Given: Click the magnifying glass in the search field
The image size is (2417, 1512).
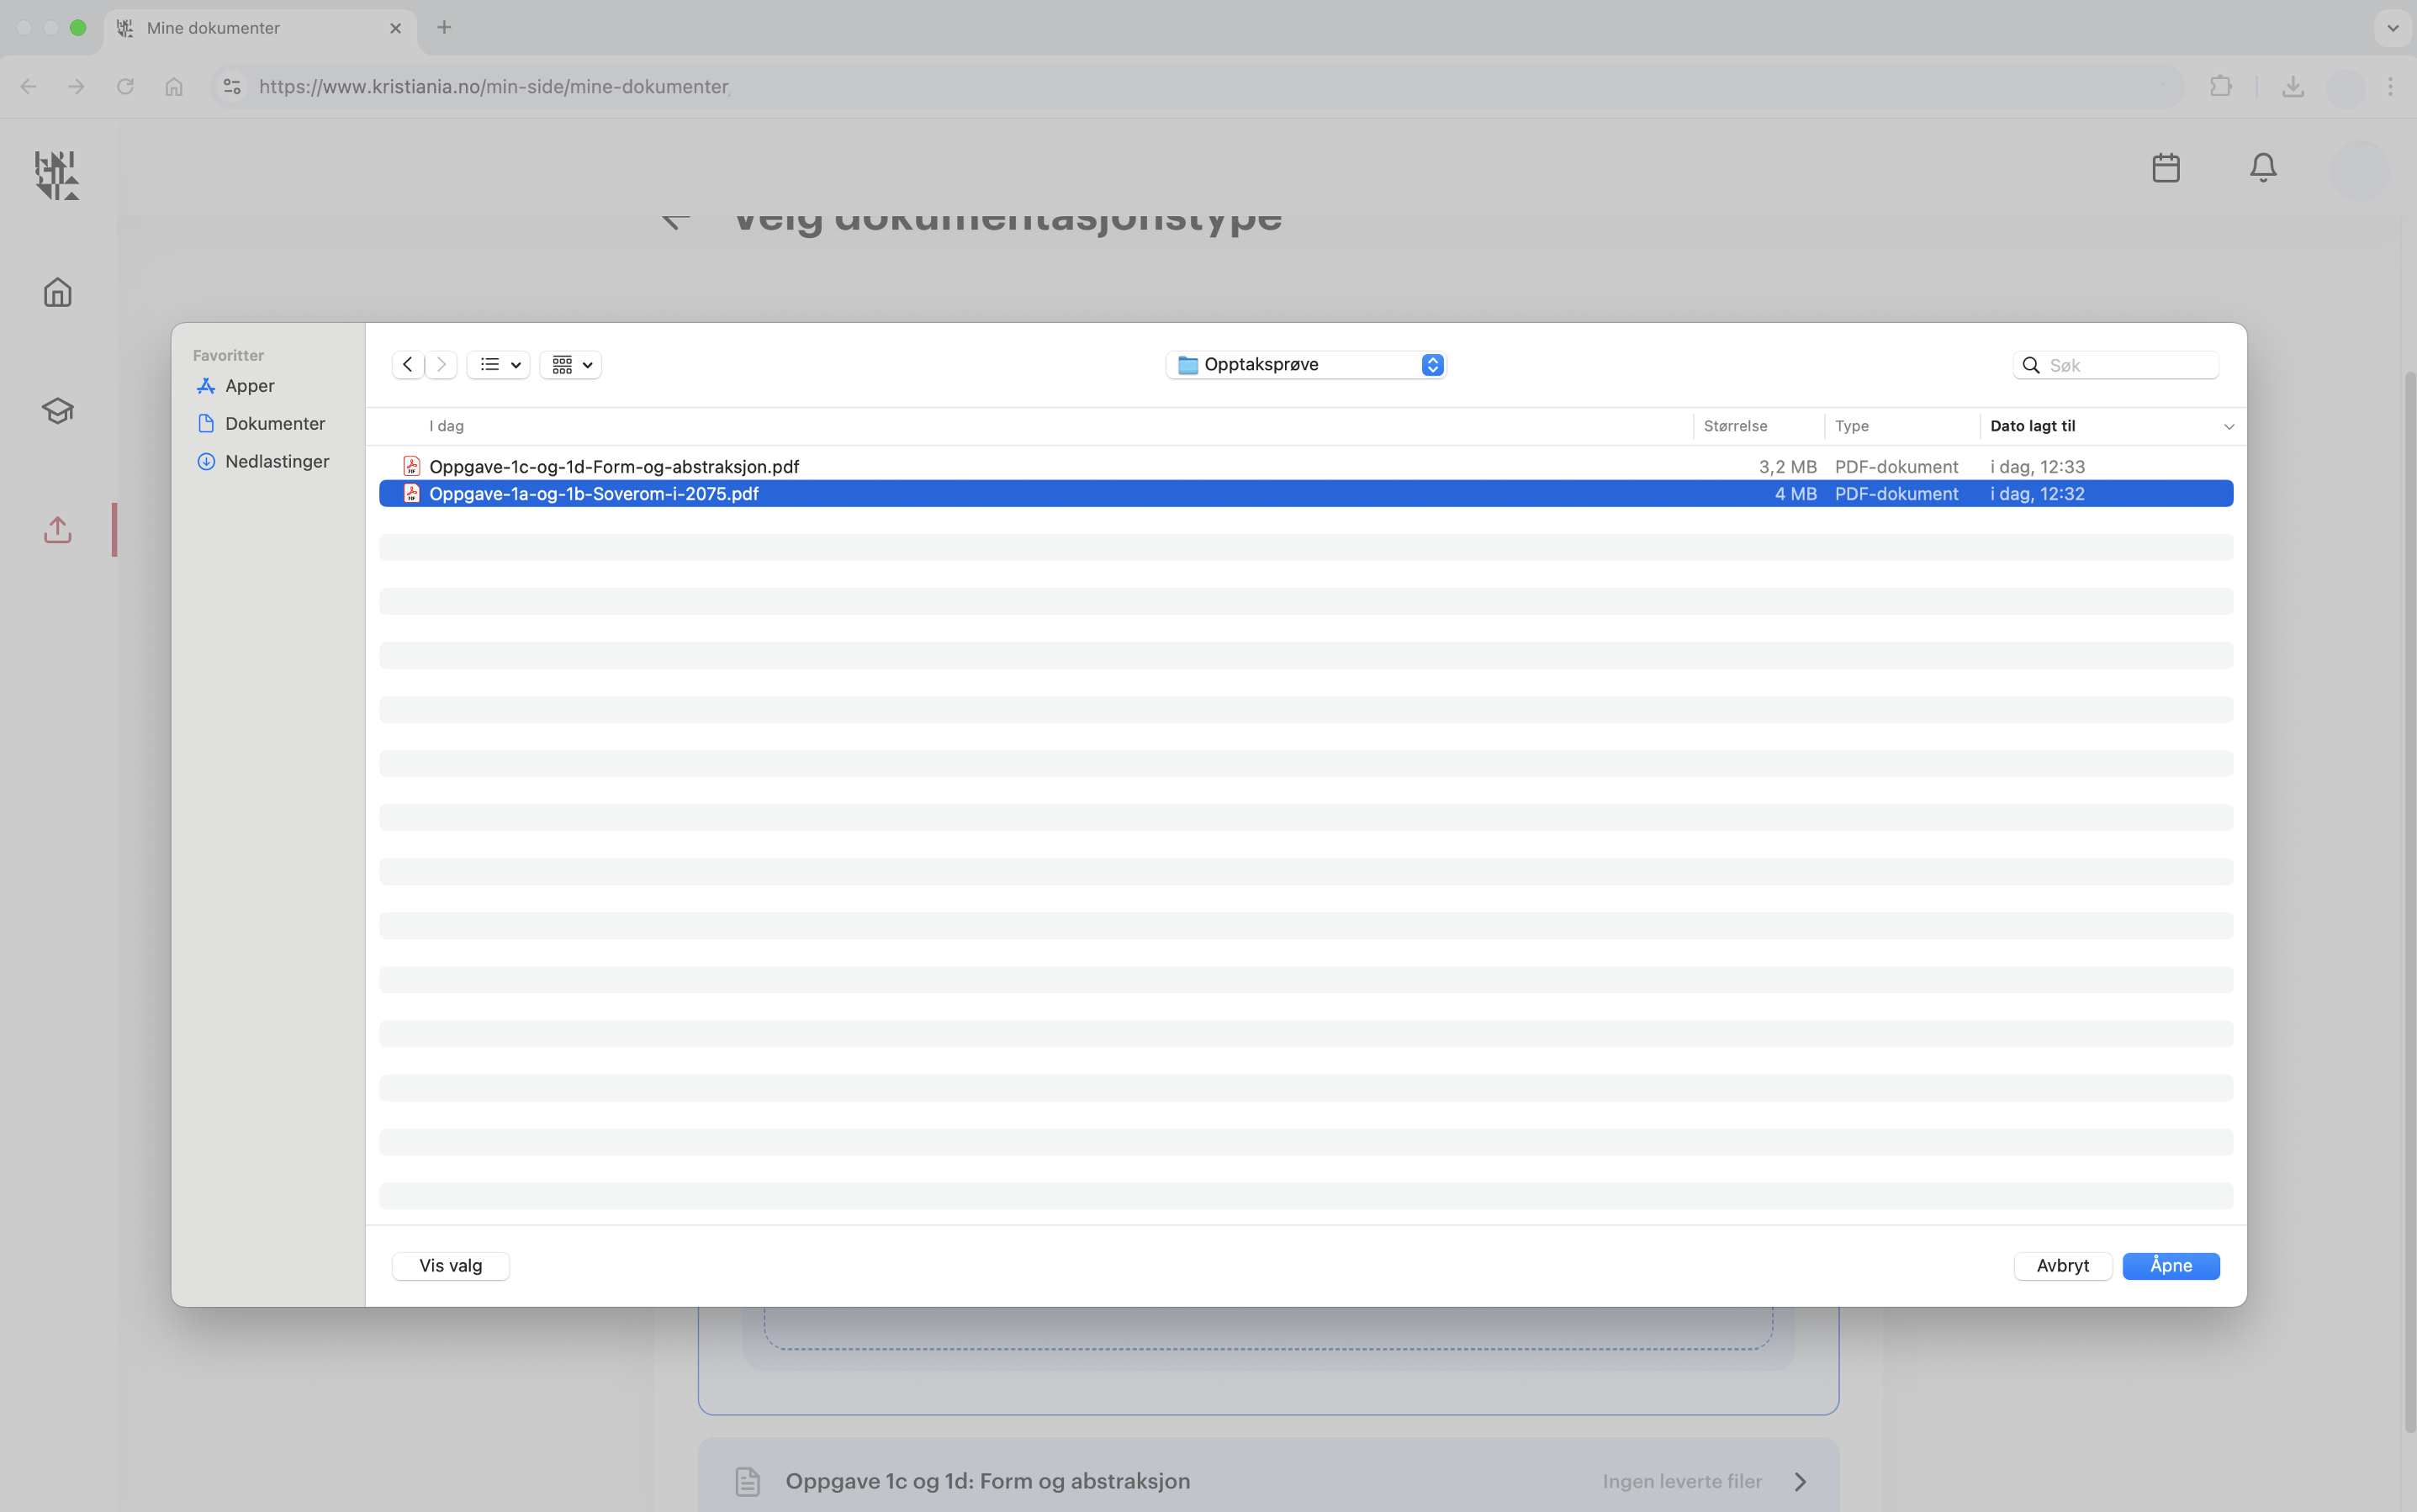Looking at the screenshot, I should point(2031,365).
